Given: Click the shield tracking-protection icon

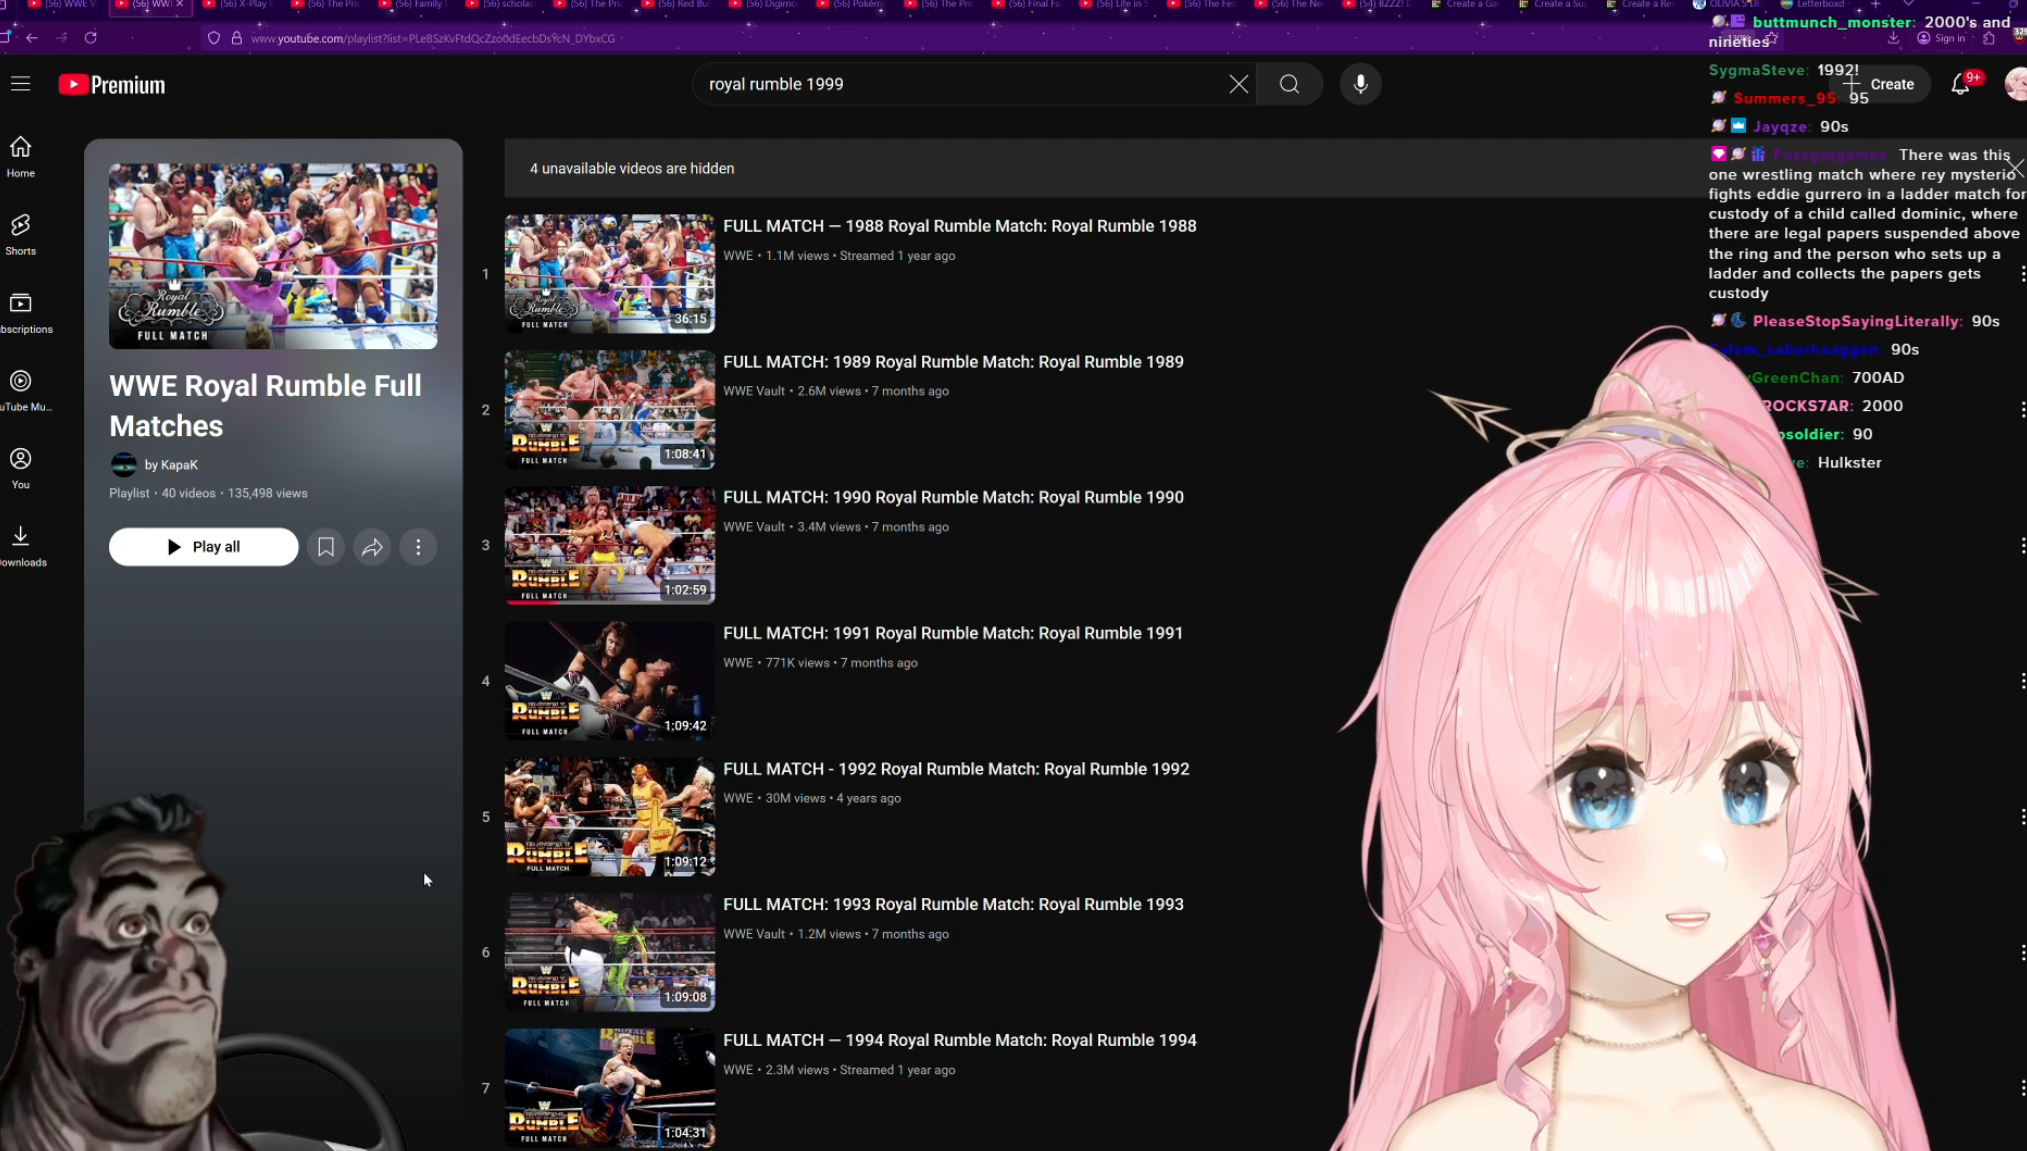Looking at the screenshot, I should pyautogui.click(x=214, y=38).
